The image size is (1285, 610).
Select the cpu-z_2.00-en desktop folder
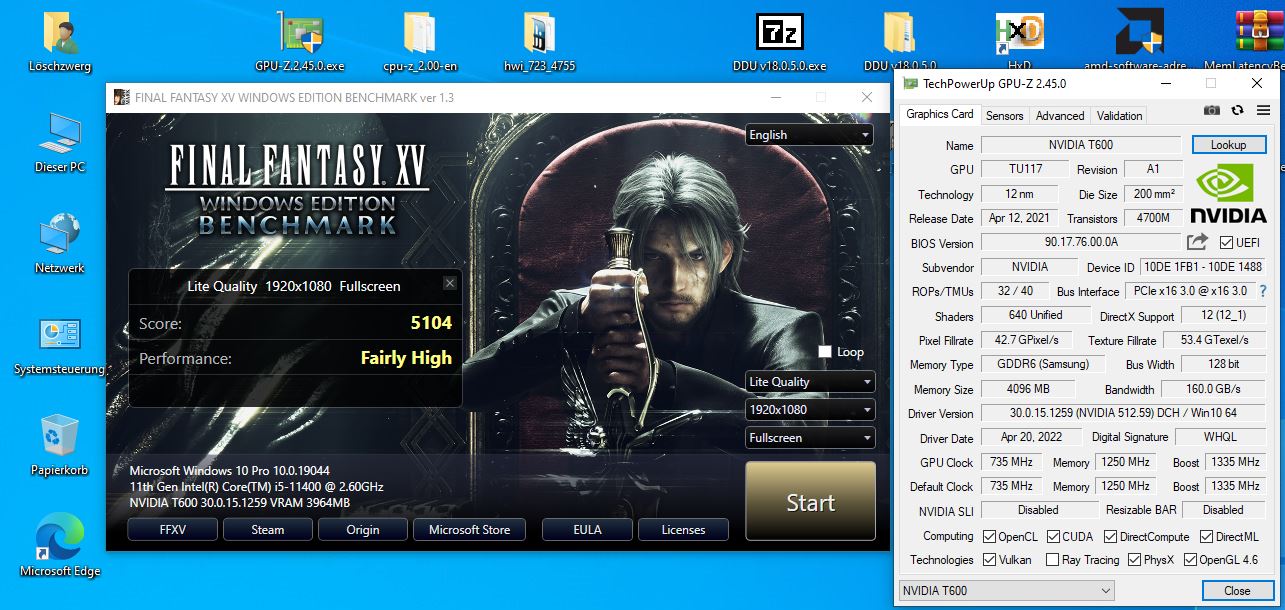click(x=419, y=43)
